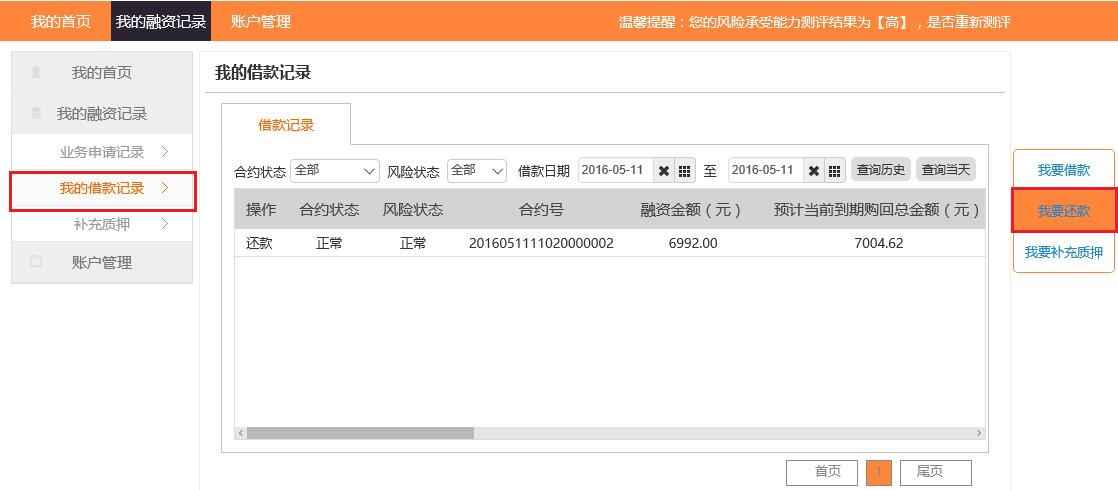This screenshot has width=1118, height=490.
Task: Open 我的首页 in left sidebar
Action: pos(102,73)
